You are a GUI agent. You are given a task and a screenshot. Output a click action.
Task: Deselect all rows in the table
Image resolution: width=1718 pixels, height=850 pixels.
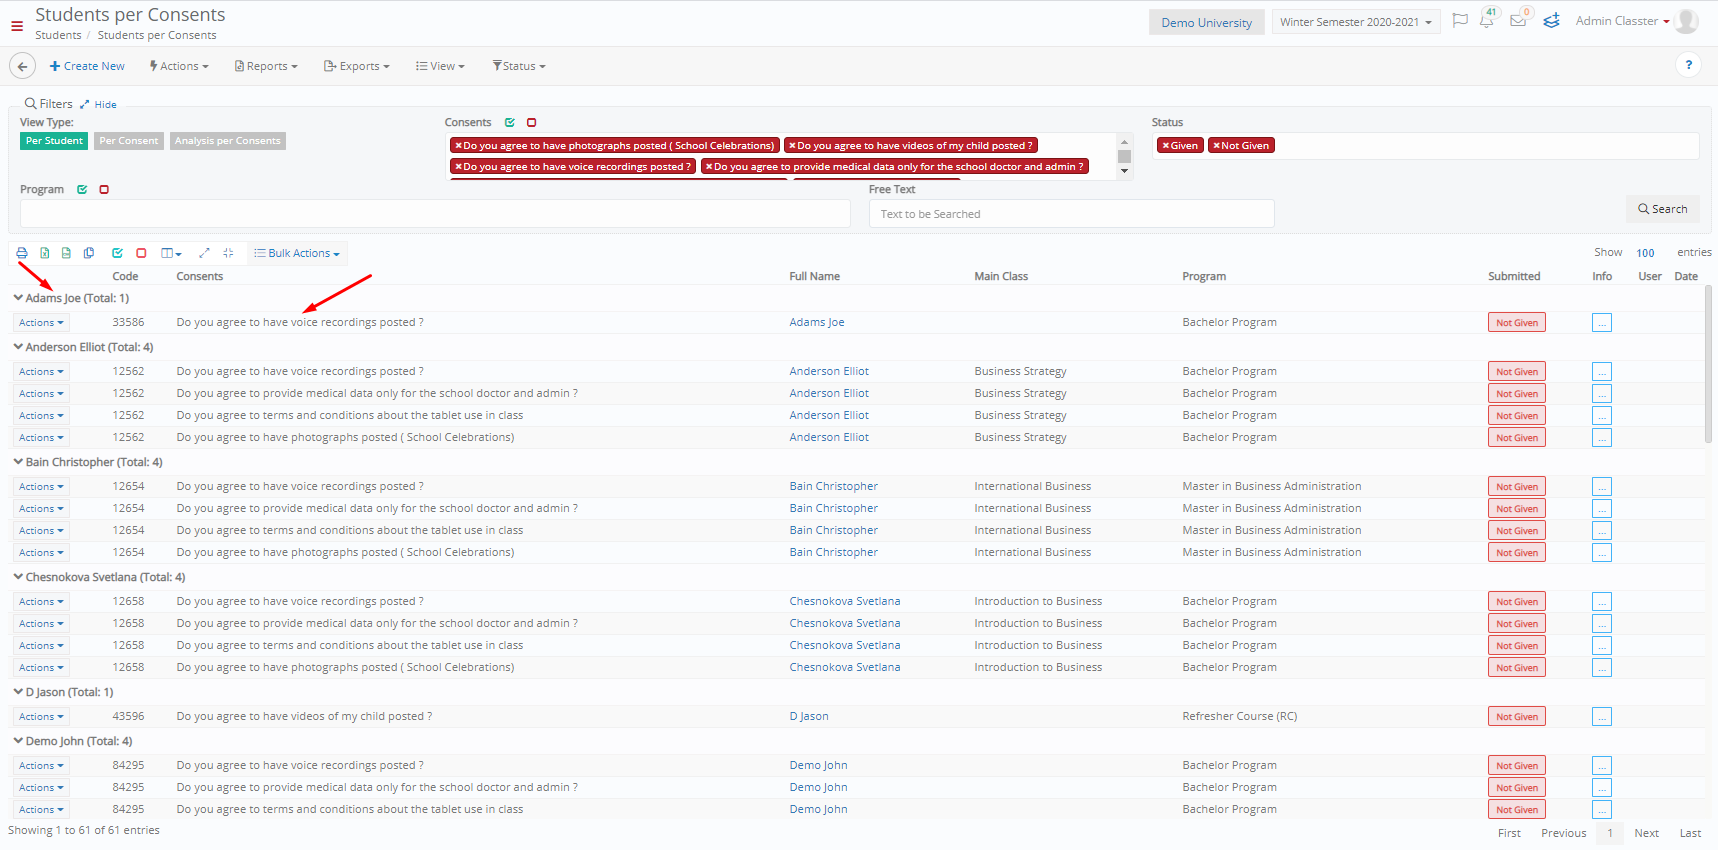[x=141, y=253]
